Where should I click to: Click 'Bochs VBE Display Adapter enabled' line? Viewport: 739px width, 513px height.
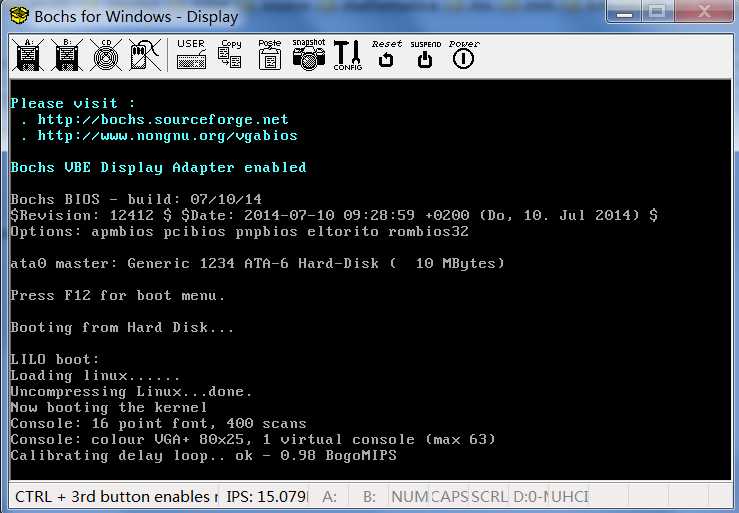[158, 167]
